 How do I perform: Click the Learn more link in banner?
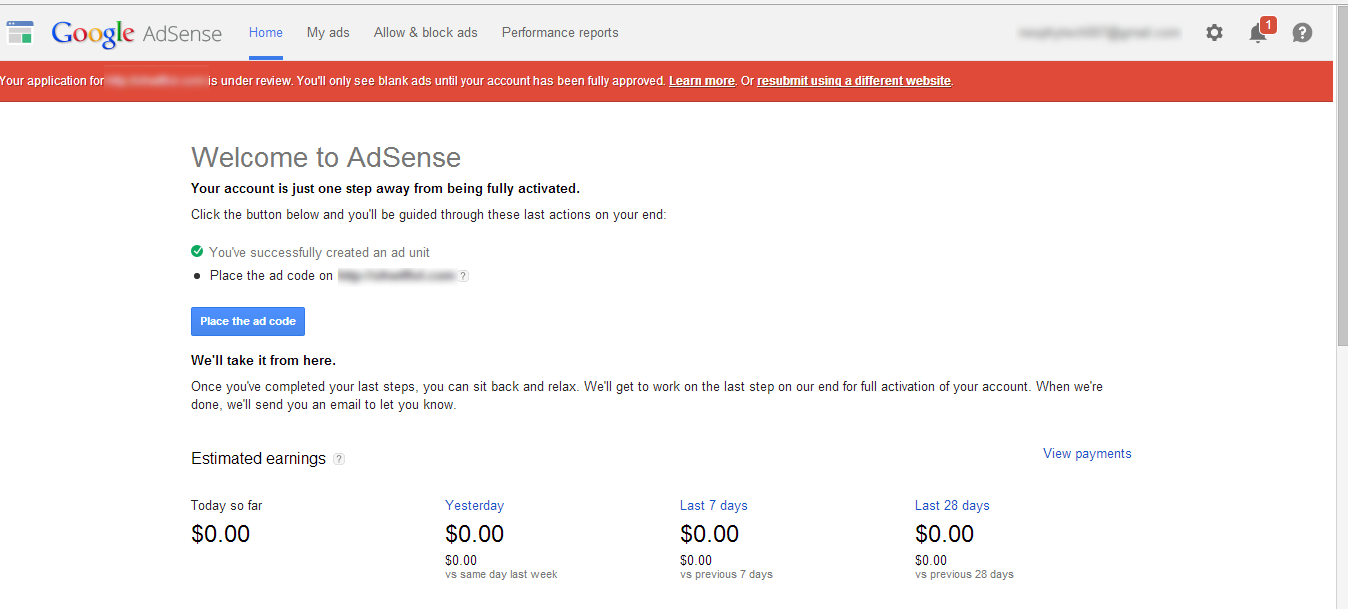coord(702,81)
